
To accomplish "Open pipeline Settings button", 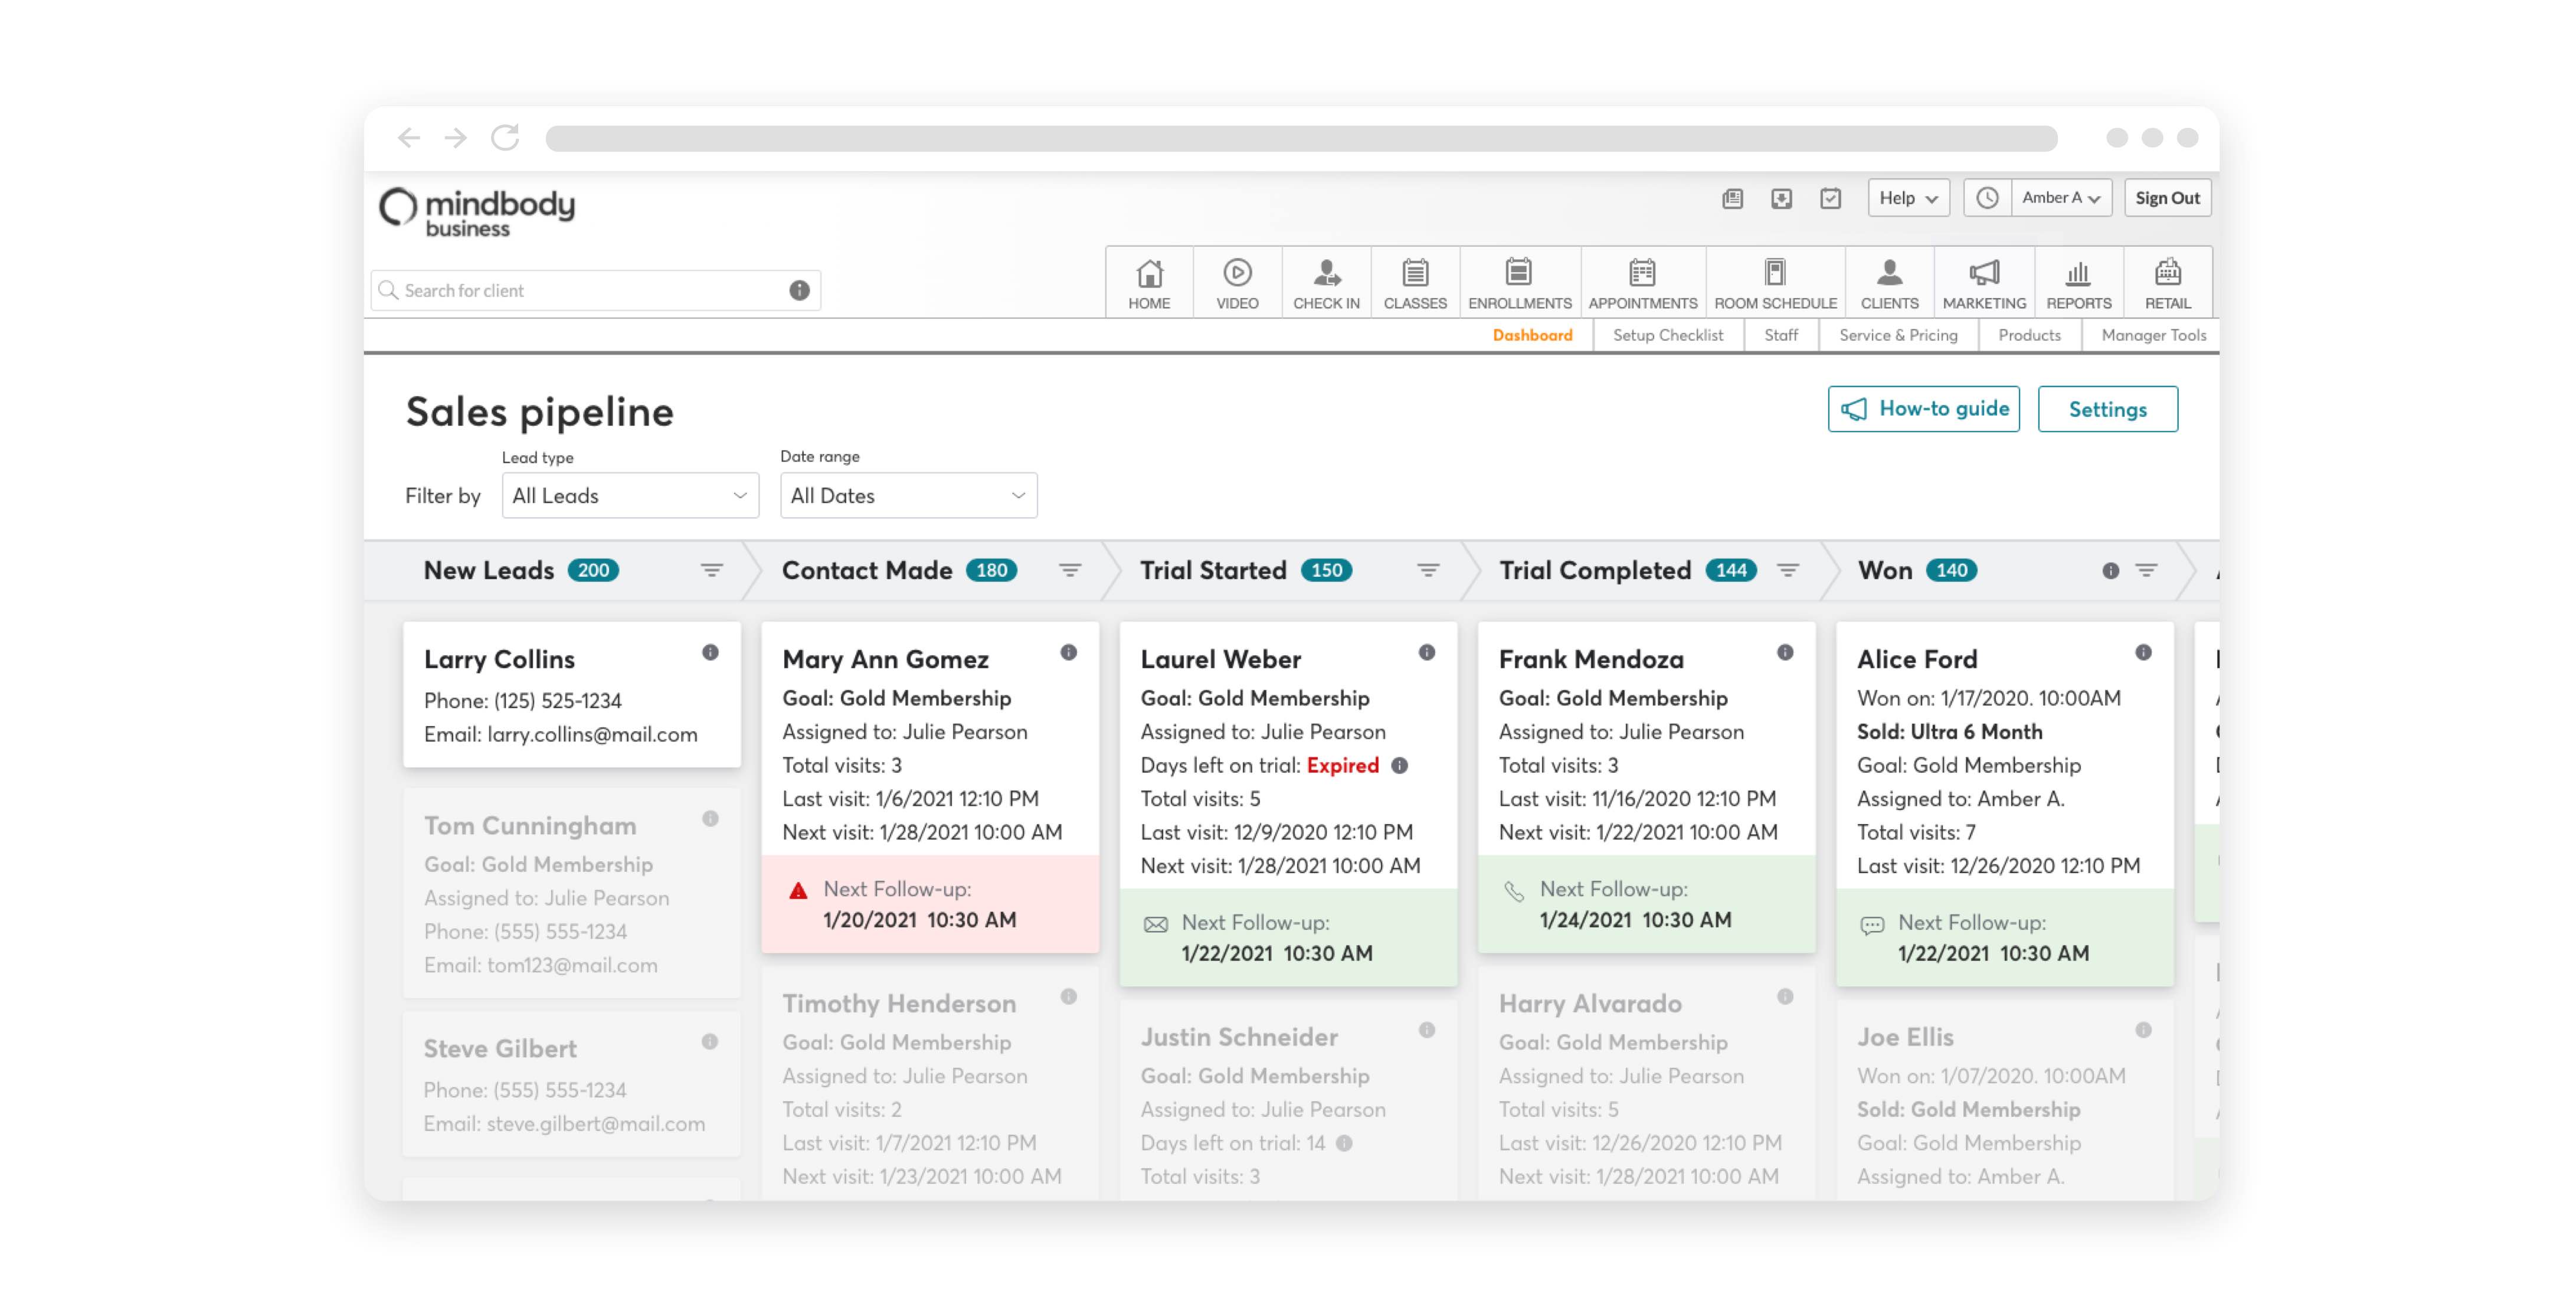I will pyautogui.click(x=2107, y=409).
